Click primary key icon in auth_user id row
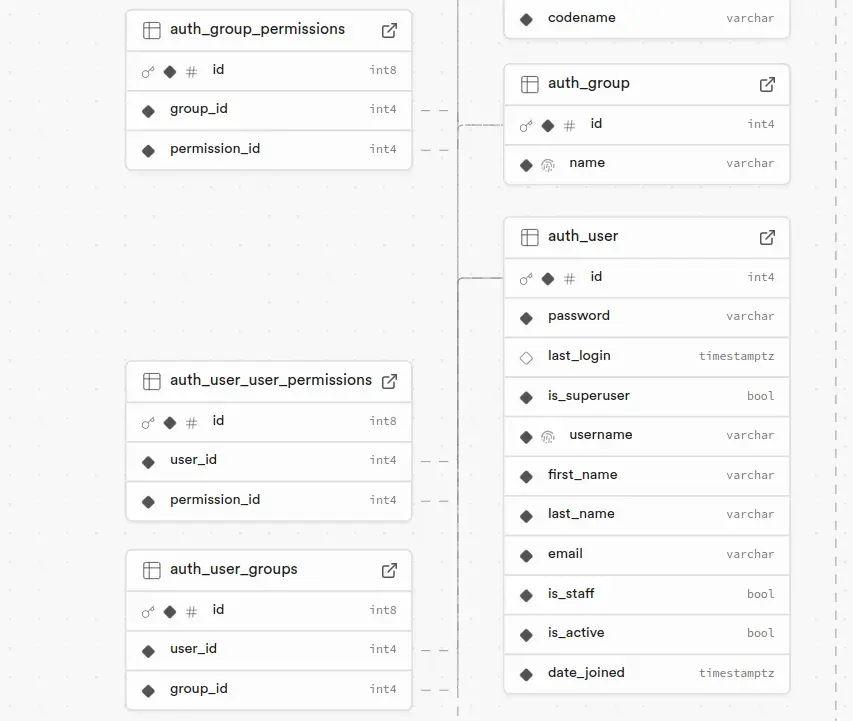This screenshot has width=853, height=721. pyautogui.click(x=526, y=278)
